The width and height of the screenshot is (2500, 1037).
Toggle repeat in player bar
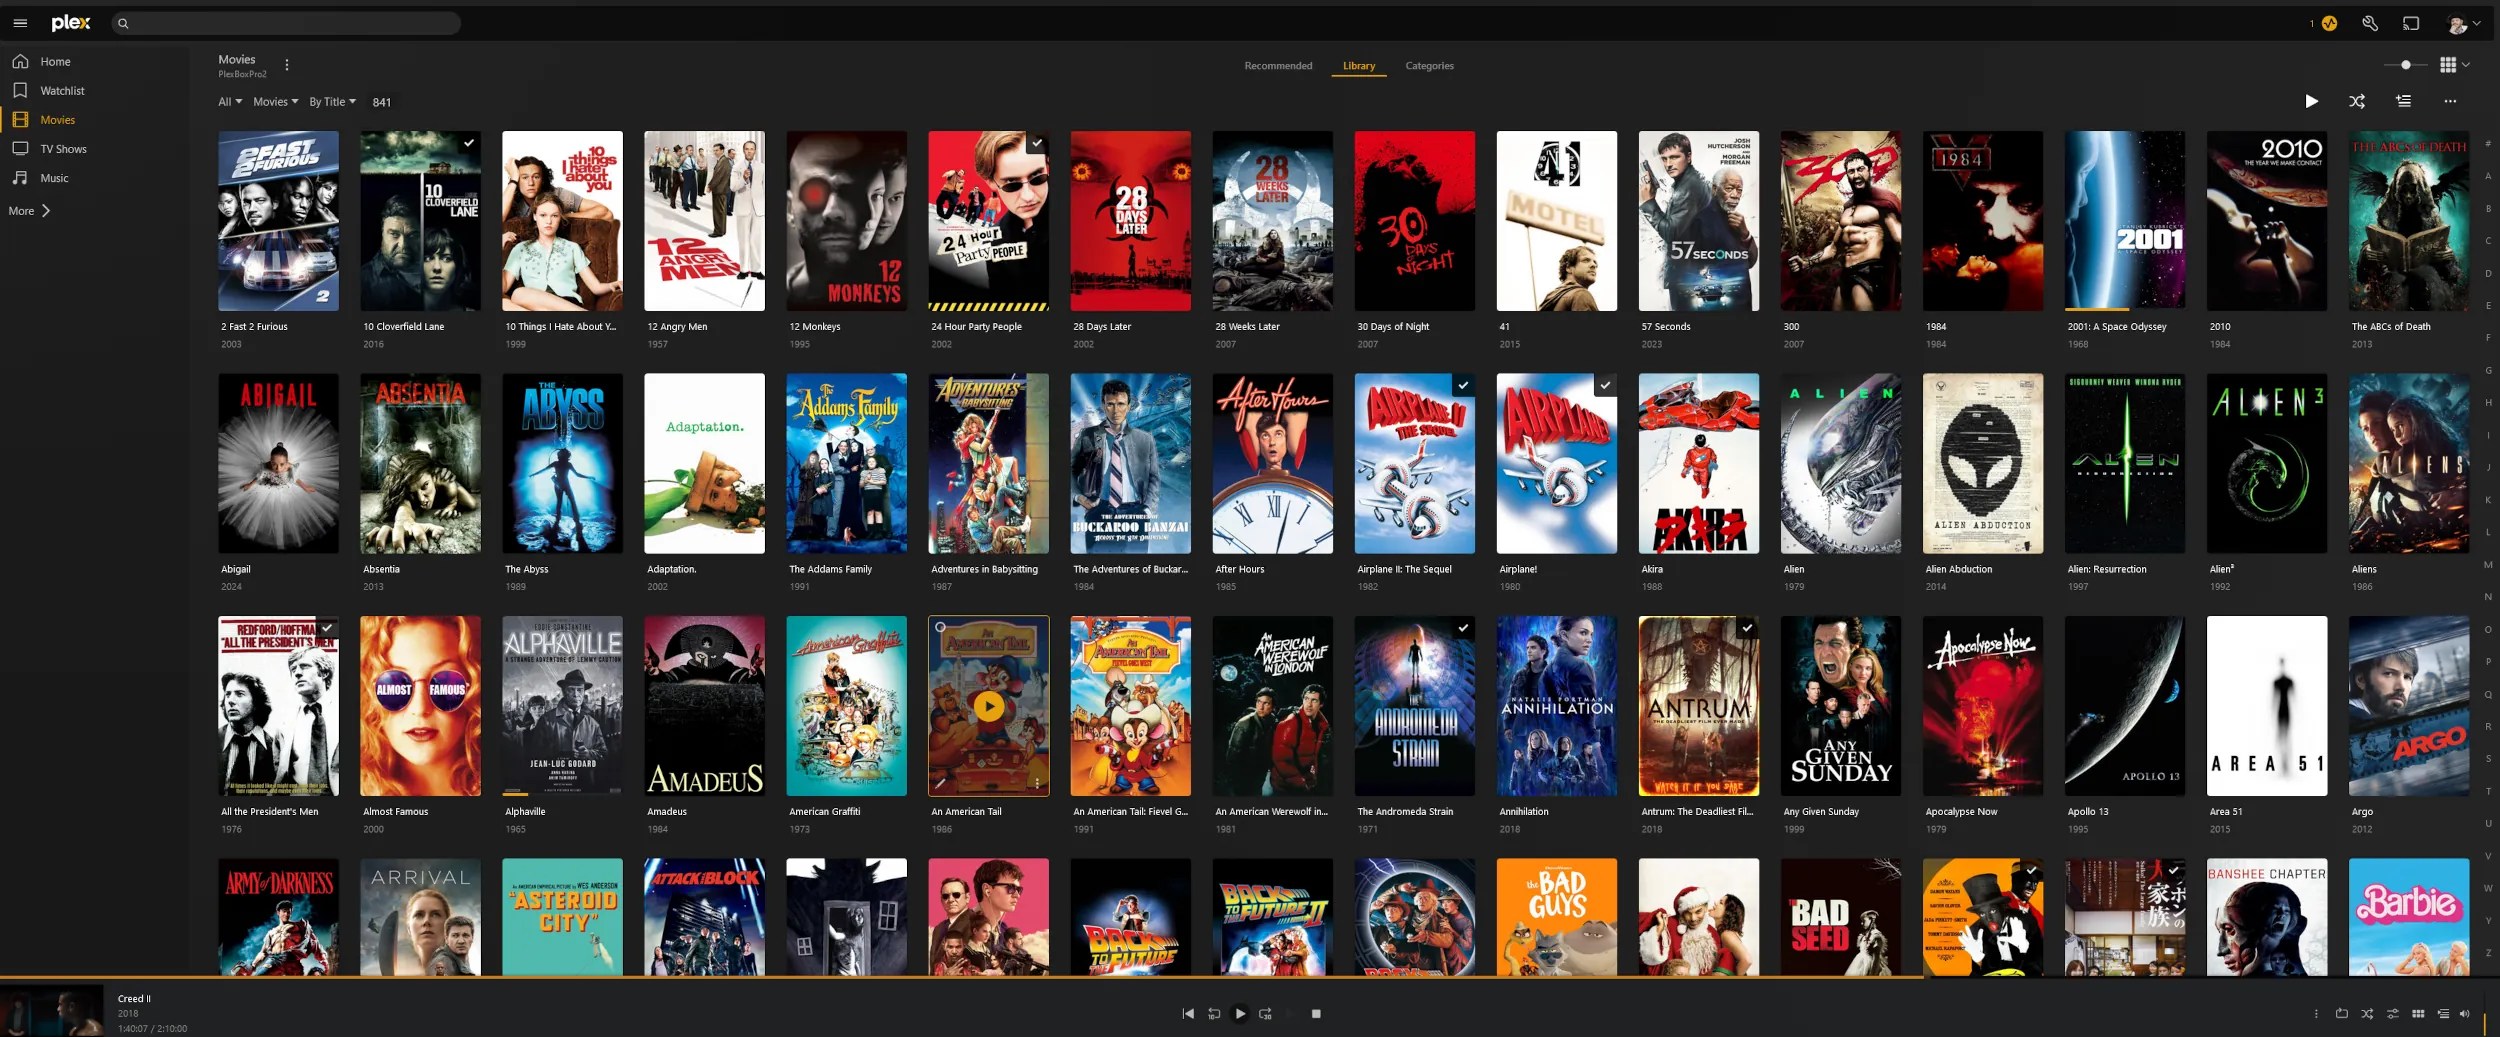(x=2341, y=1013)
